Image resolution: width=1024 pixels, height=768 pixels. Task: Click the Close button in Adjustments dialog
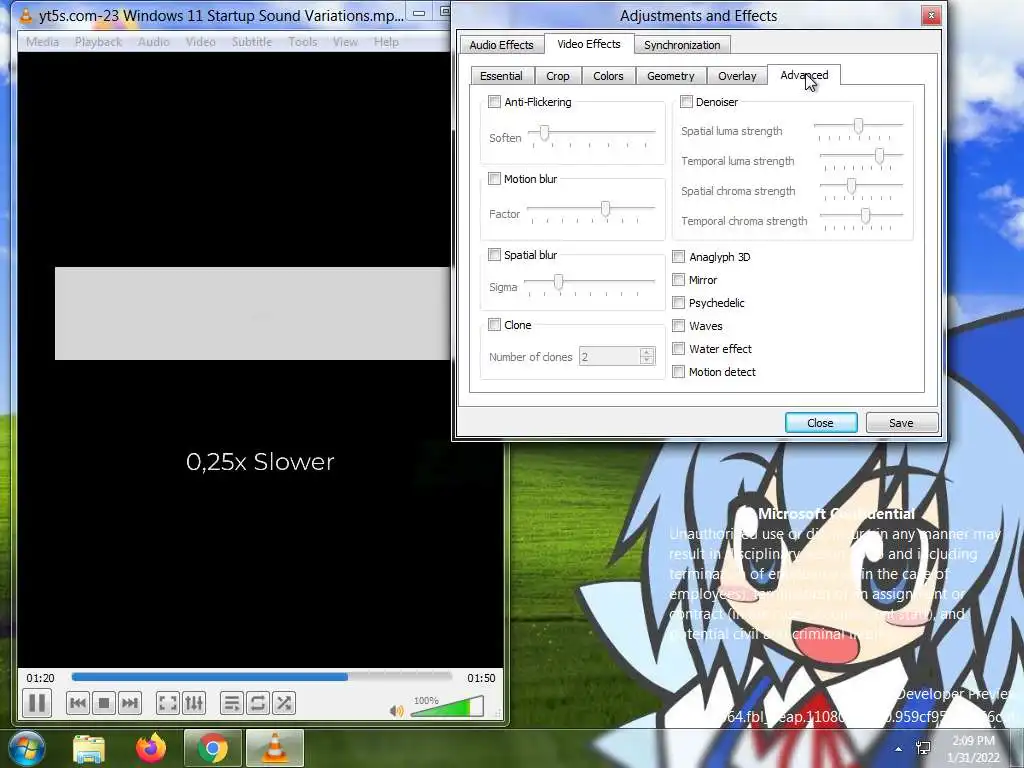point(821,423)
